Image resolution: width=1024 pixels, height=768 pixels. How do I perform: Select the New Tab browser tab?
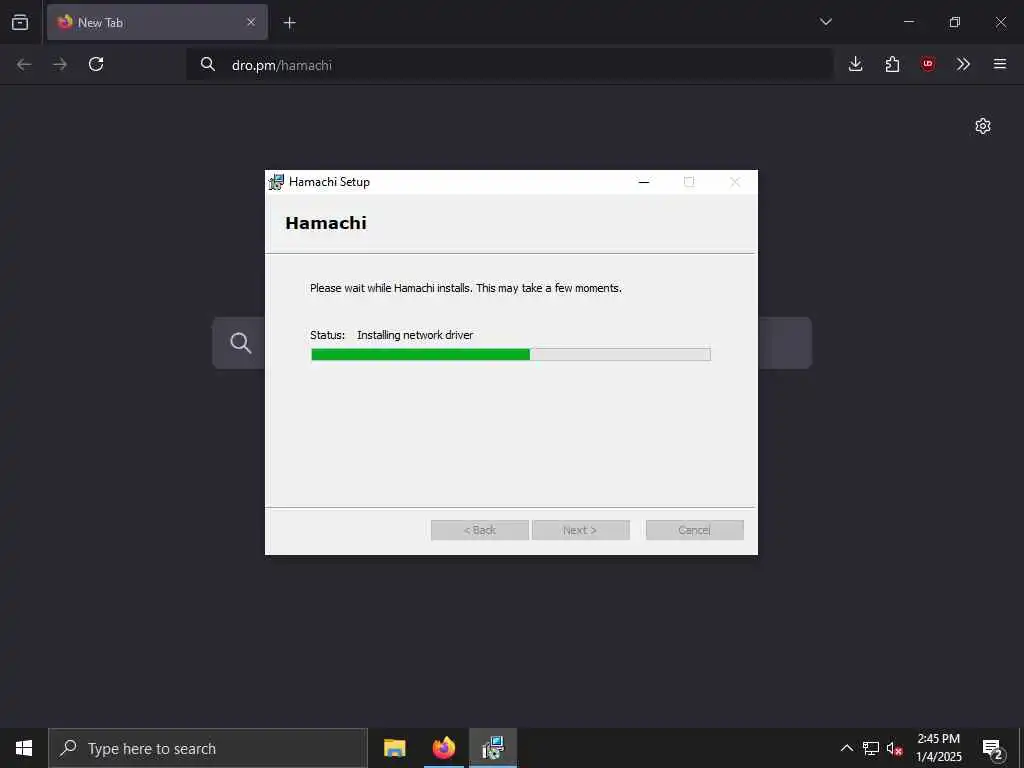tap(157, 22)
